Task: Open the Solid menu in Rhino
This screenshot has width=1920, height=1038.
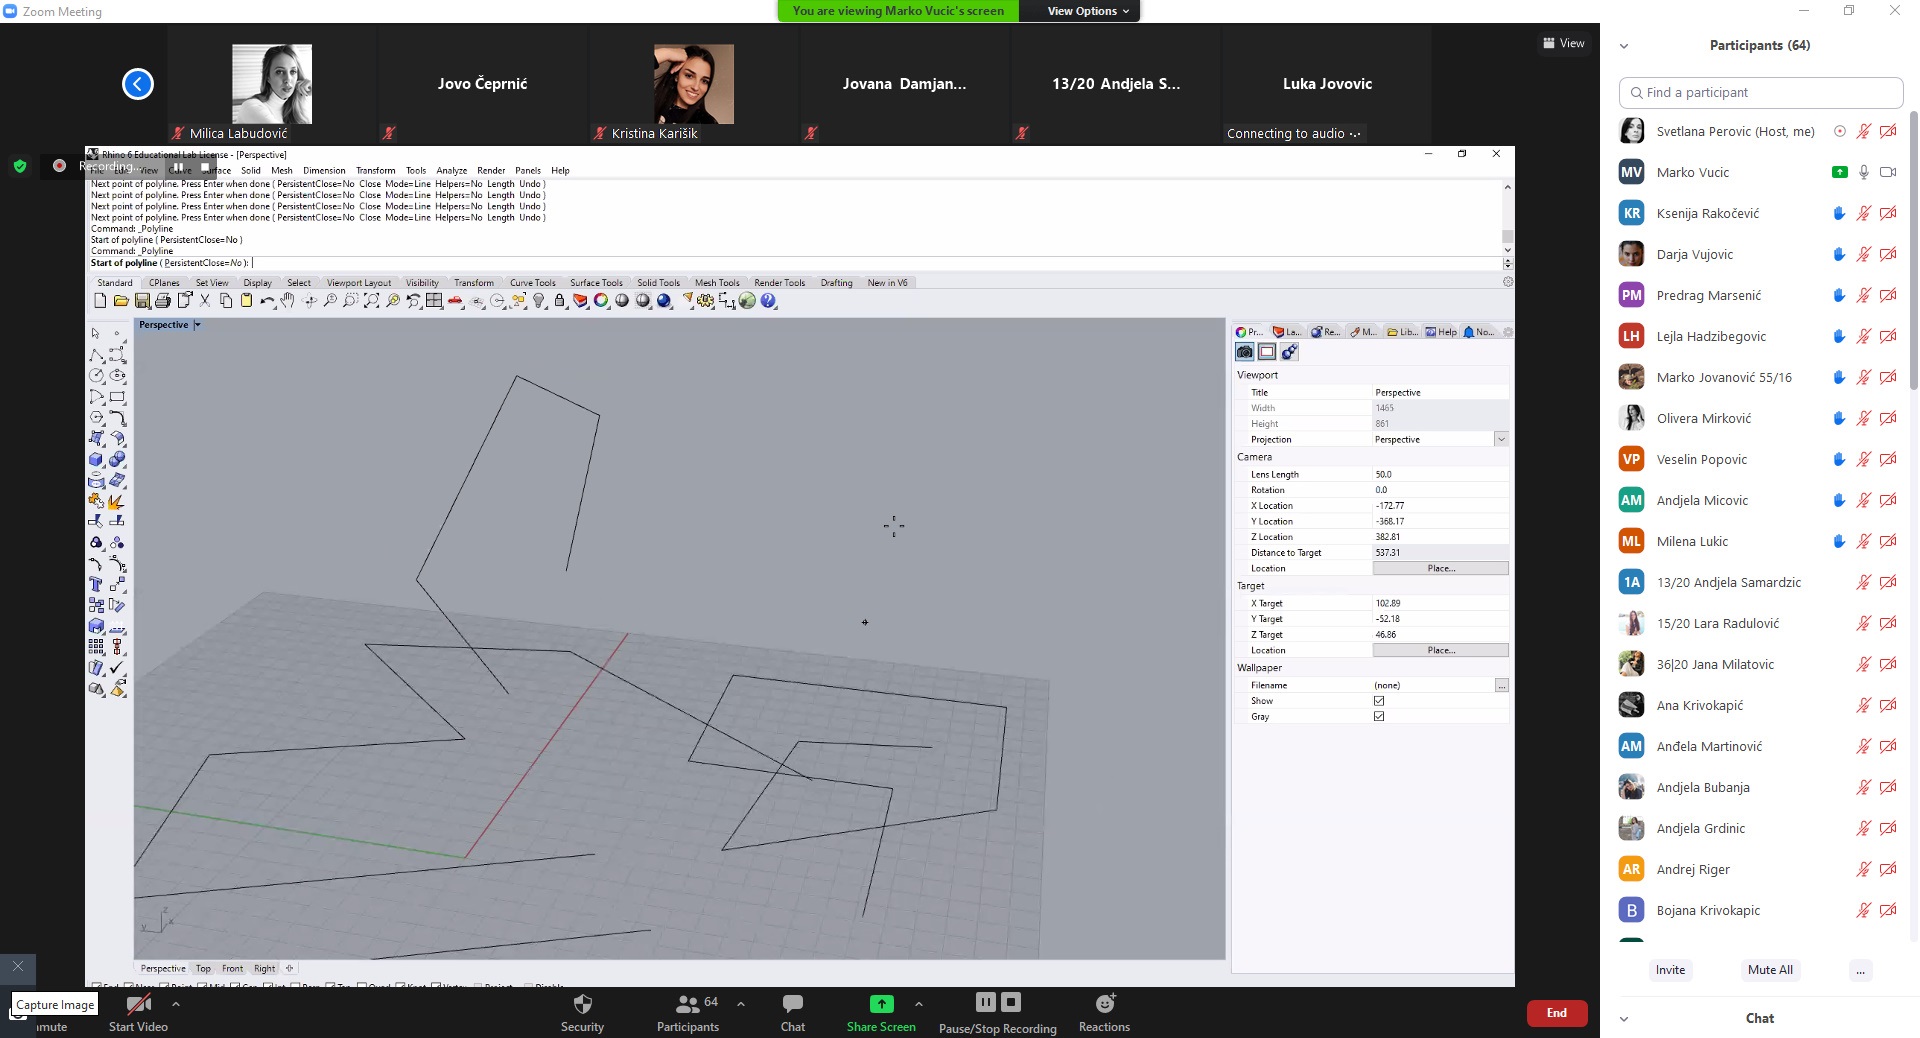Action: click(x=250, y=171)
